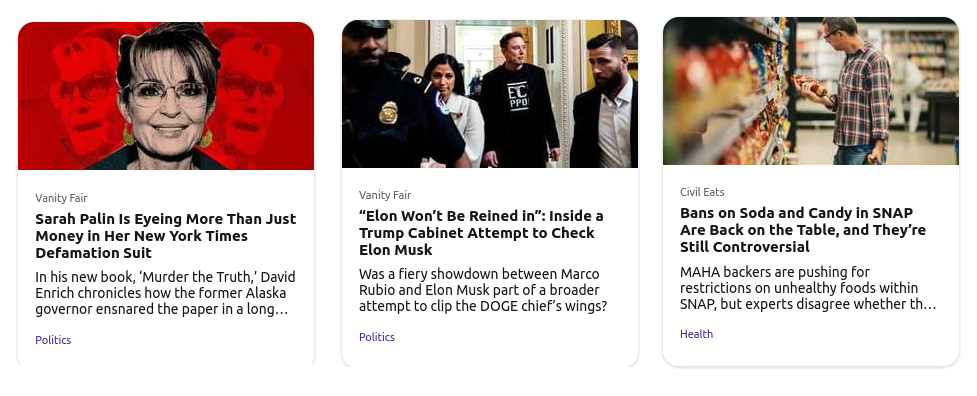The image size is (977, 396).
Task: Click the Sarah Palin defamation suit headline
Action: coord(166,236)
